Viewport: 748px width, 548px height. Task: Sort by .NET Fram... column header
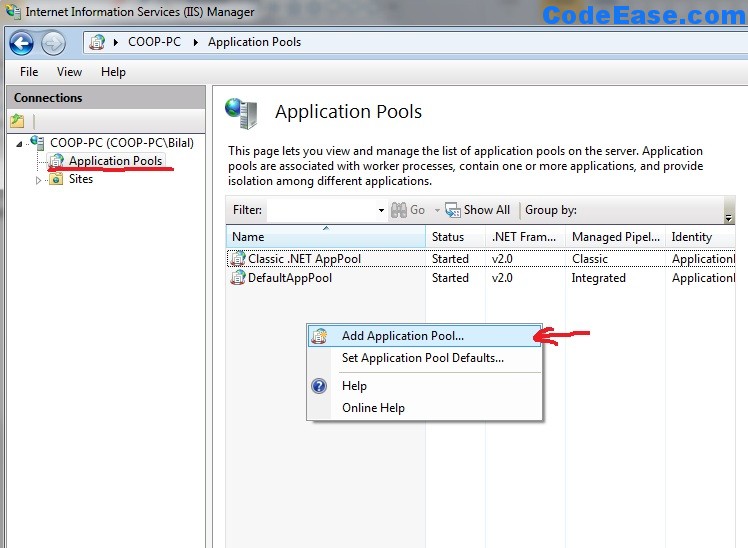[525, 237]
